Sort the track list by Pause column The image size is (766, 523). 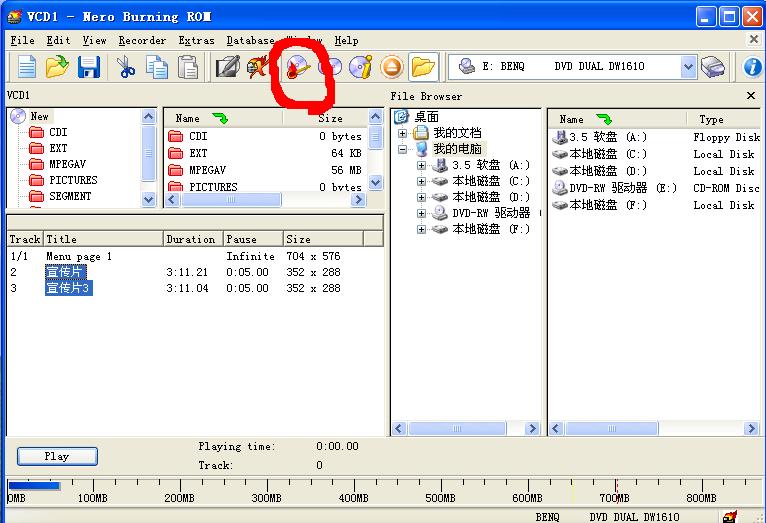(x=253, y=239)
